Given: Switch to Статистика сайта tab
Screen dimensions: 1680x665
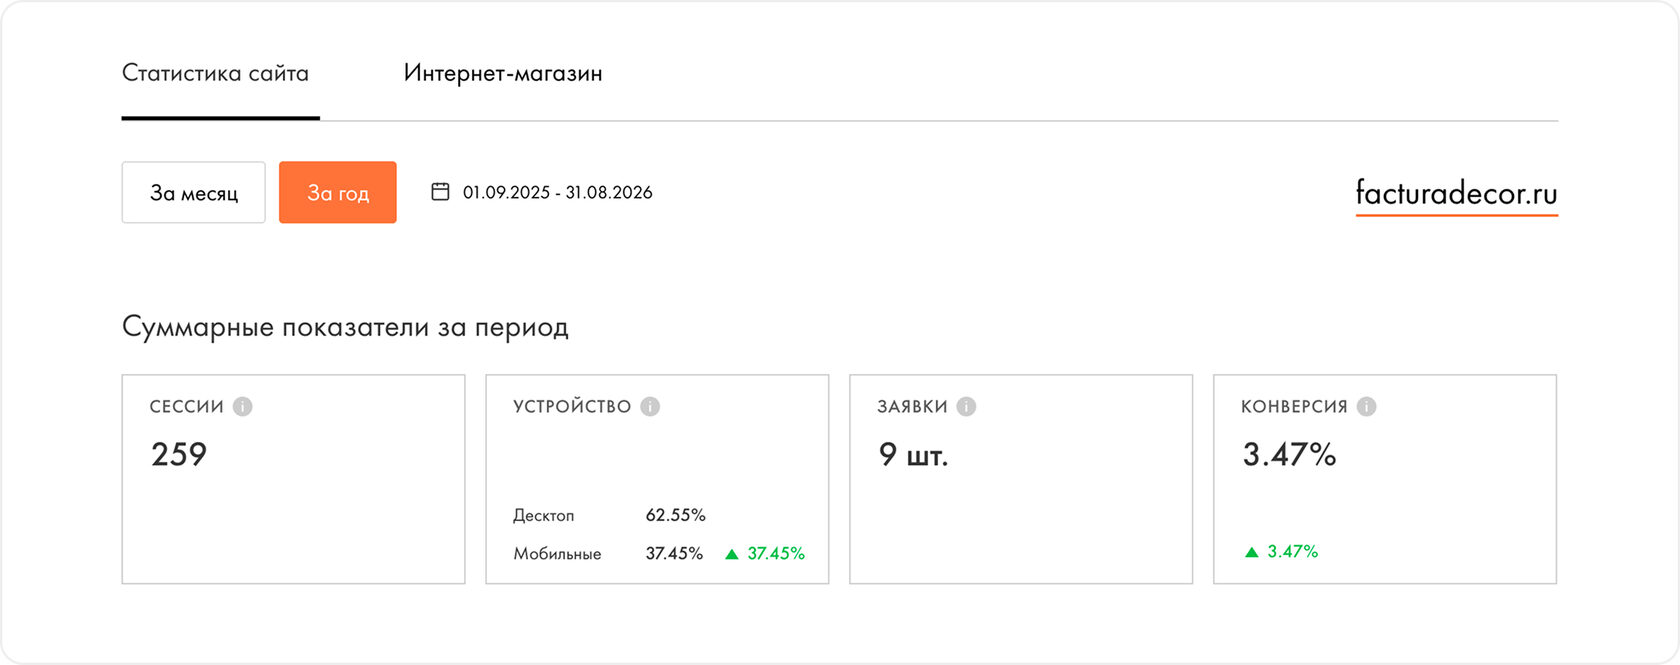Looking at the screenshot, I should [215, 73].
